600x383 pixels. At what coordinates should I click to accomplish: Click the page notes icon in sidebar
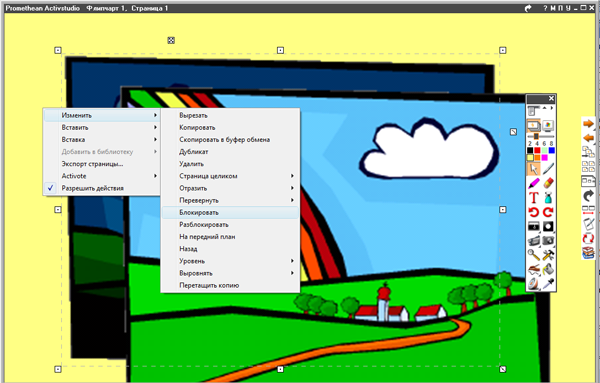click(589, 181)
